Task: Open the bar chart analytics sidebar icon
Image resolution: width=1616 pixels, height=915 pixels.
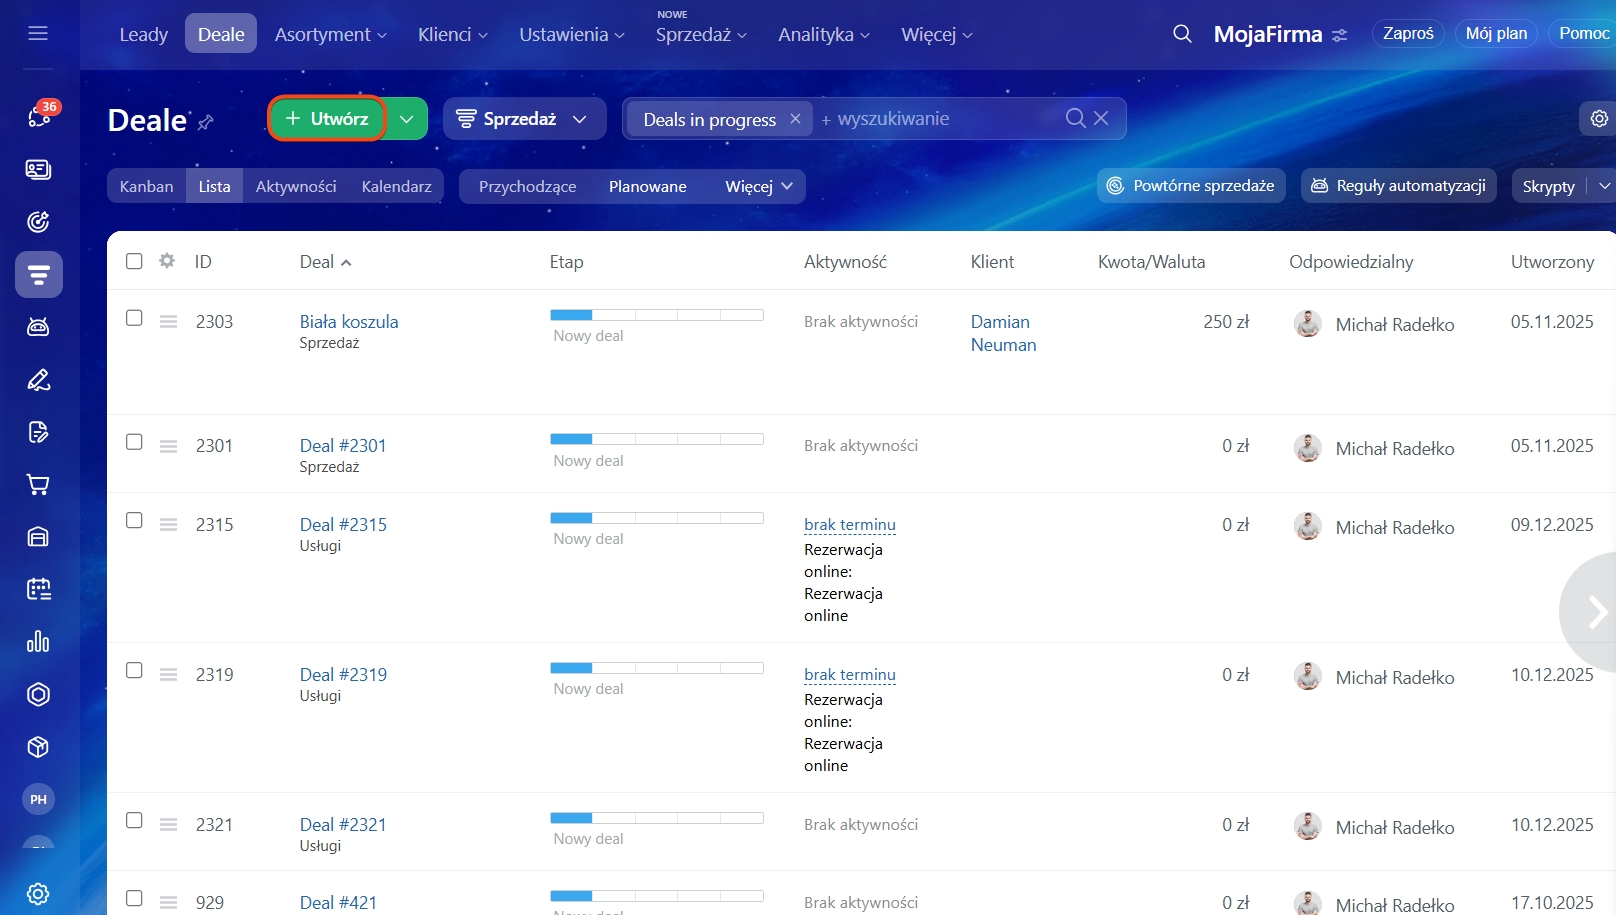Action: (38, 642)
